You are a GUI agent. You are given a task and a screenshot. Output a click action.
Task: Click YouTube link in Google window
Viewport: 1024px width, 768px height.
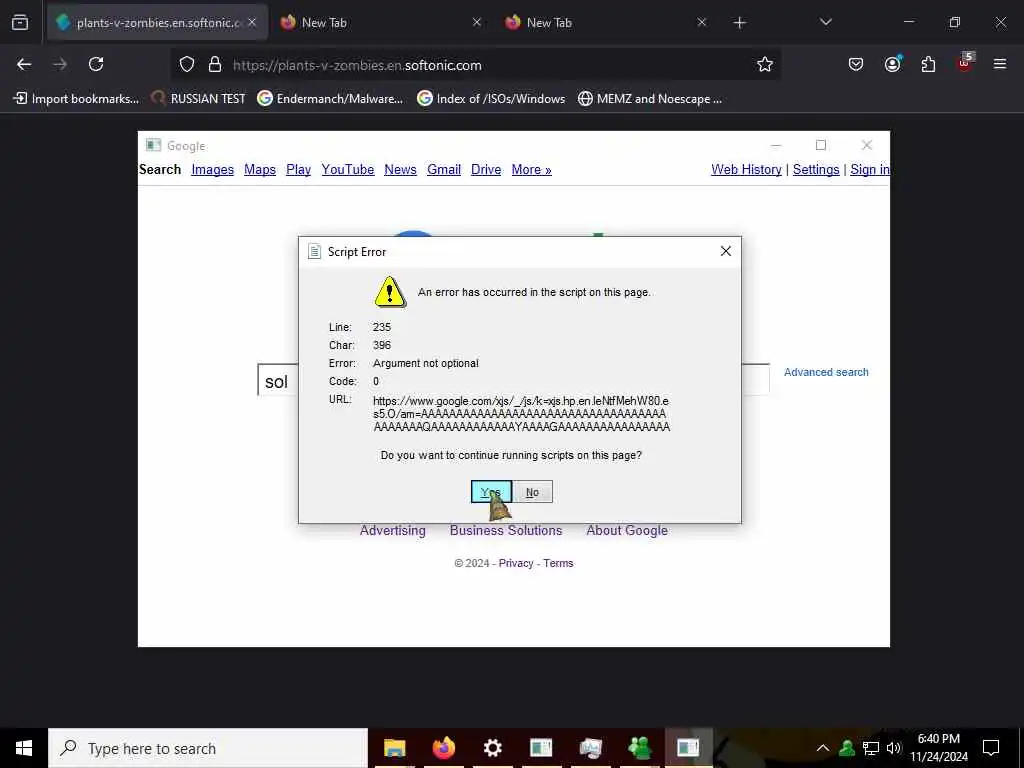tap(347, 170)
